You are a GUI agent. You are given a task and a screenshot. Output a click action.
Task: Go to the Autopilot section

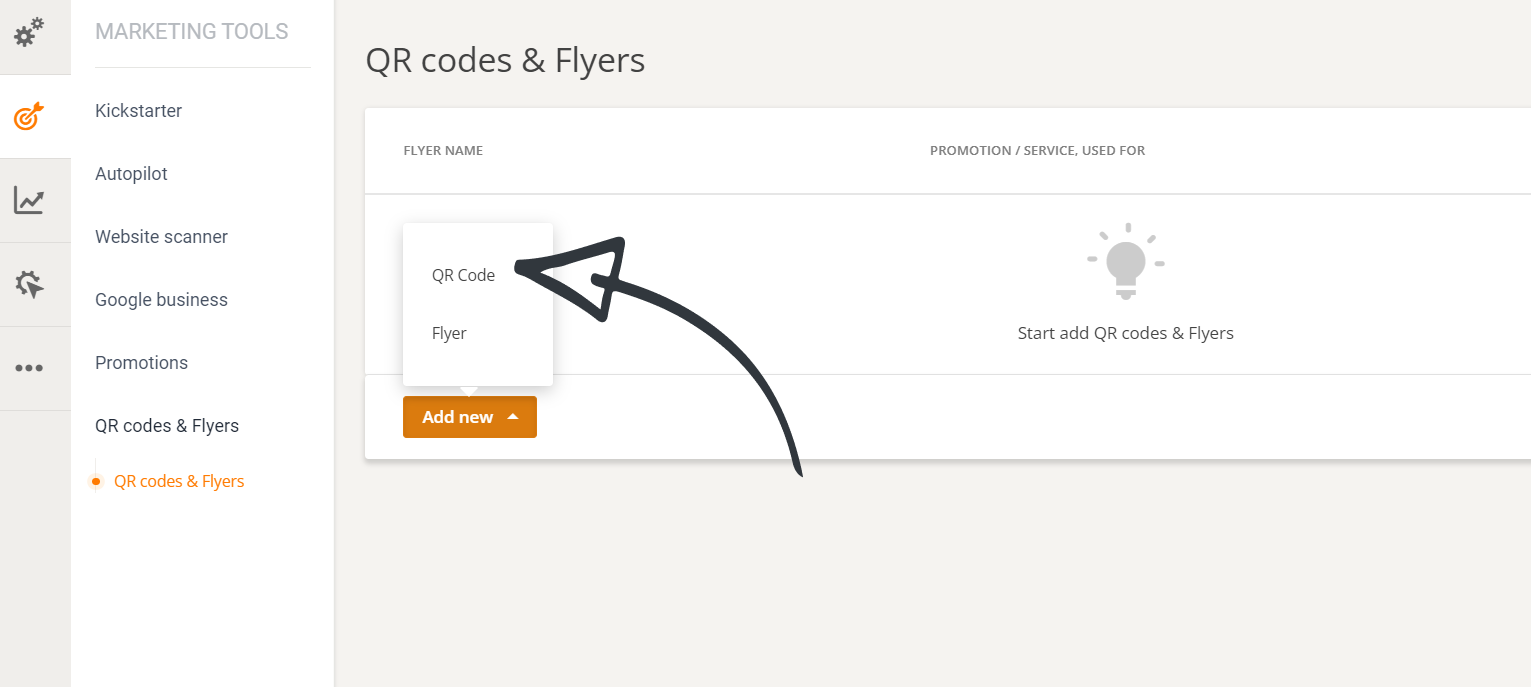click(131, 174)
